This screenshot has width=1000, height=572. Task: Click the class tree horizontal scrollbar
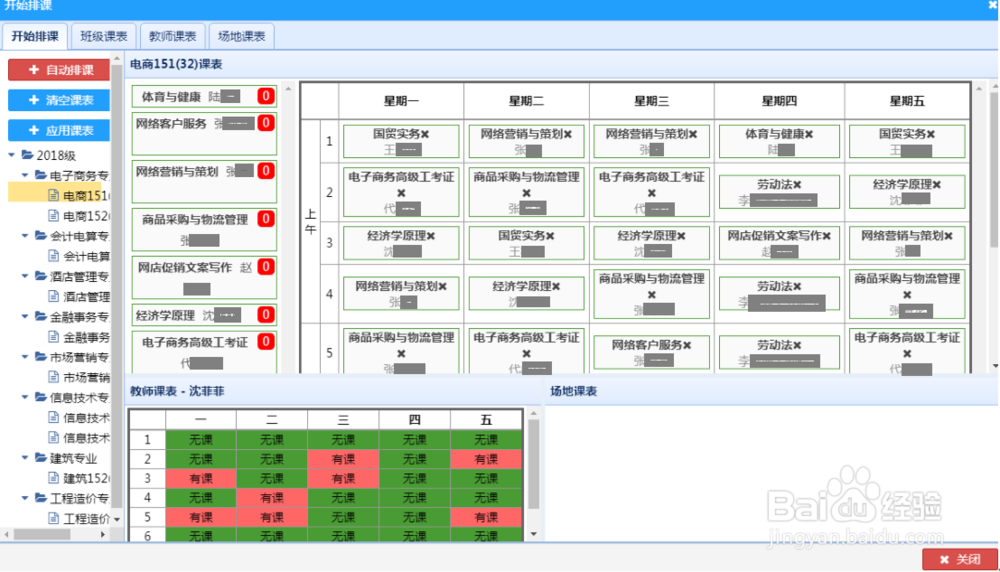click(x=42, y=534)
